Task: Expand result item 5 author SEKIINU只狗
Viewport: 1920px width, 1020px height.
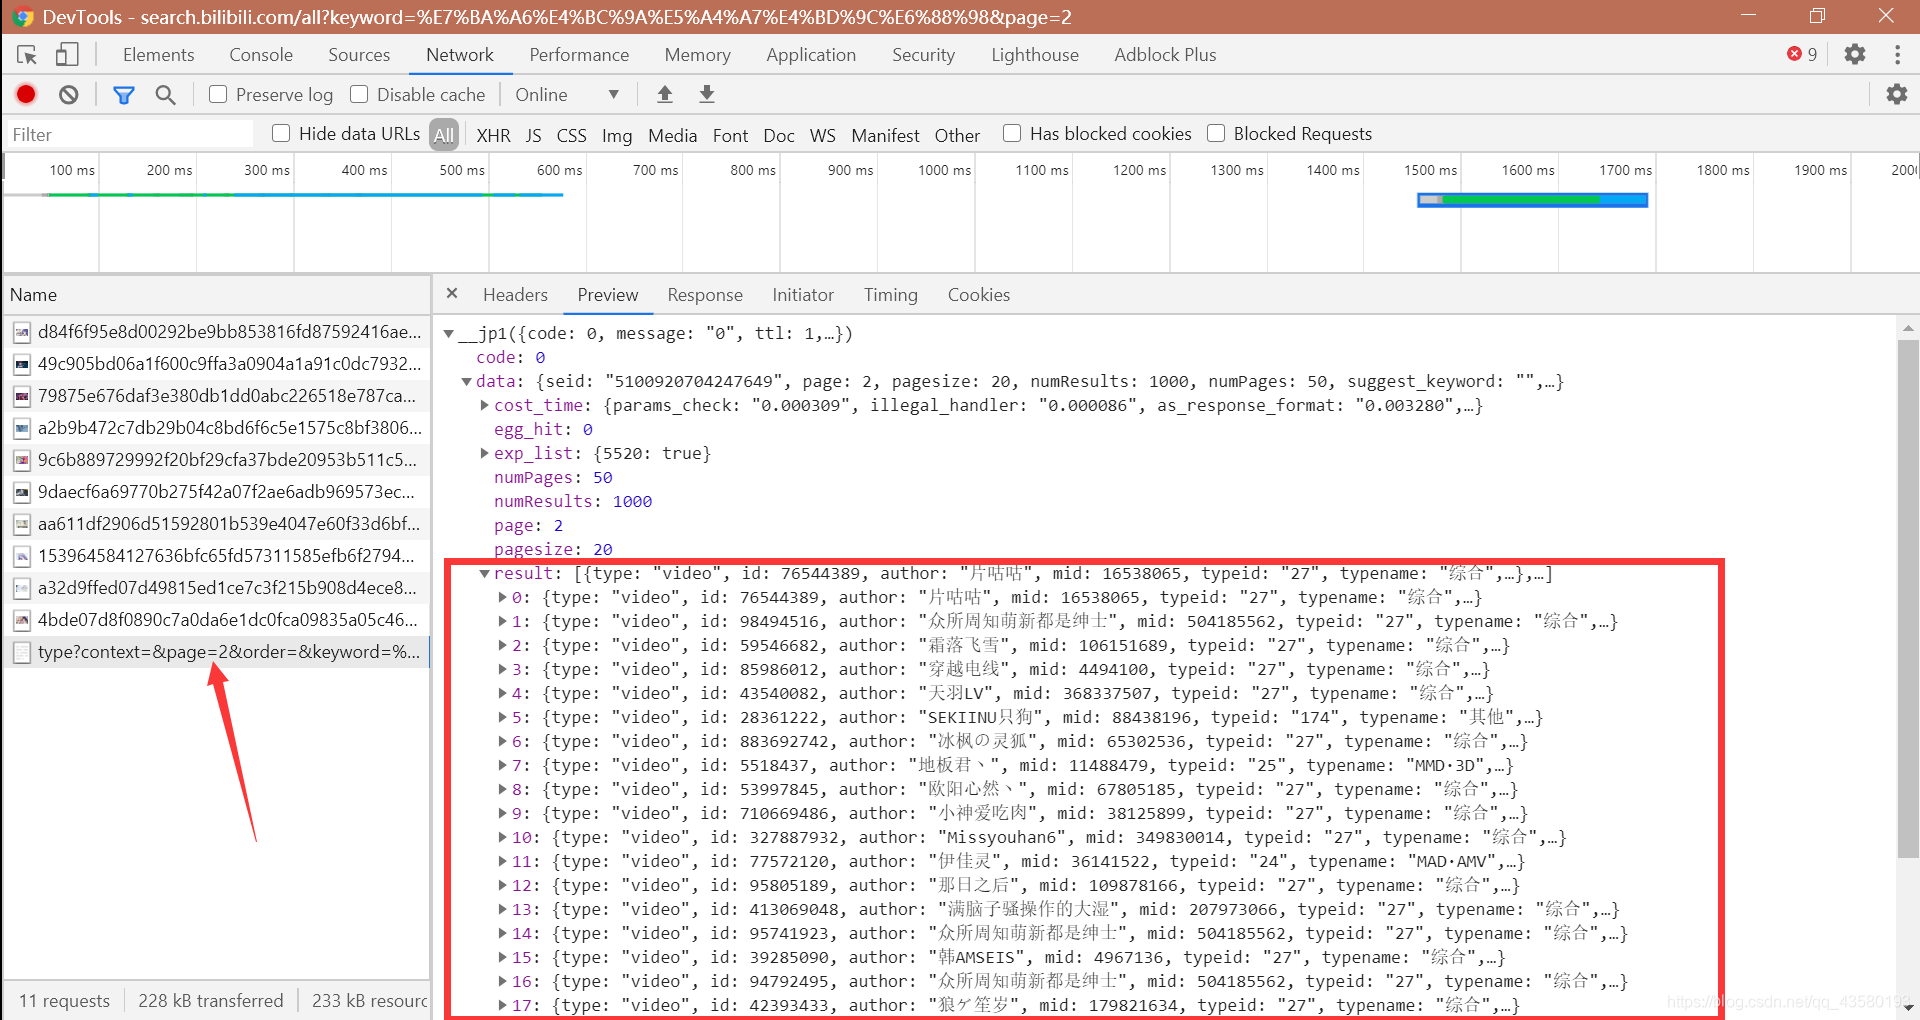Action: (x=502, y=718)
